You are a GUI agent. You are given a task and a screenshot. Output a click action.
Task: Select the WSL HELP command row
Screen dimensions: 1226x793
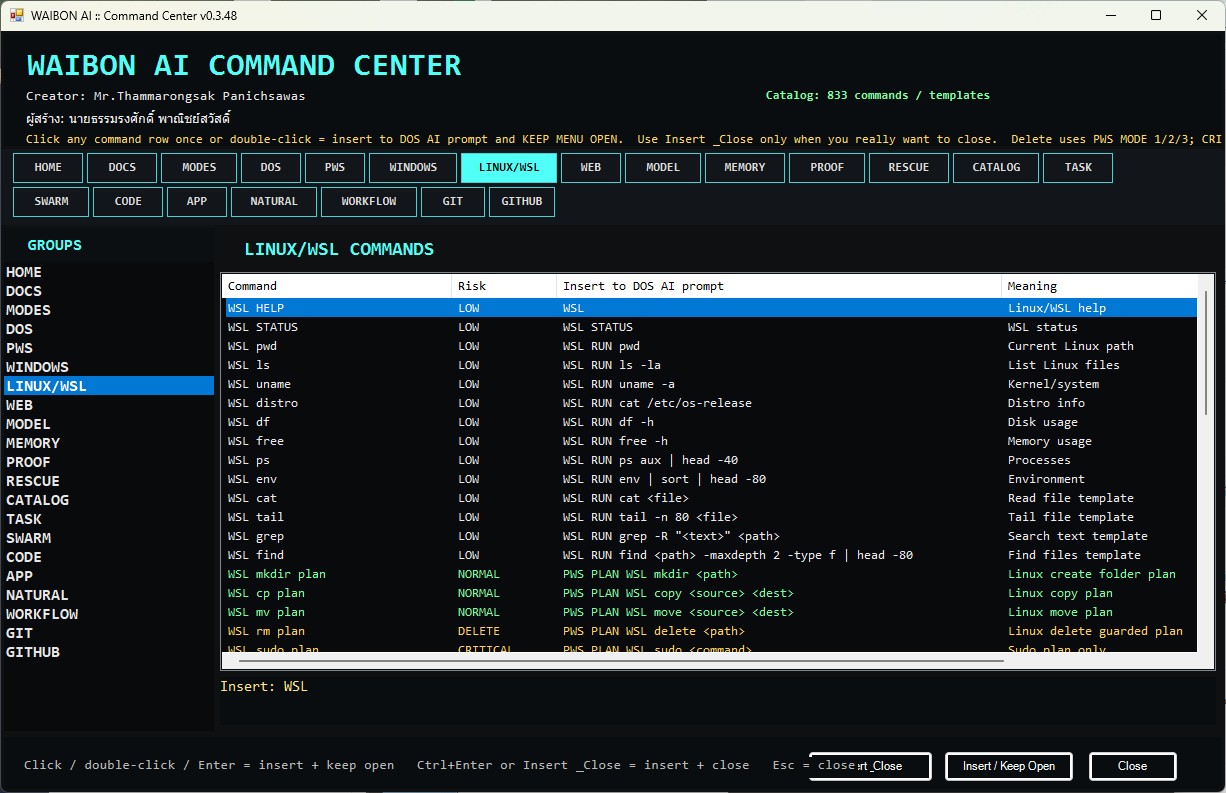pyautogui.click(x=710, y=308)
